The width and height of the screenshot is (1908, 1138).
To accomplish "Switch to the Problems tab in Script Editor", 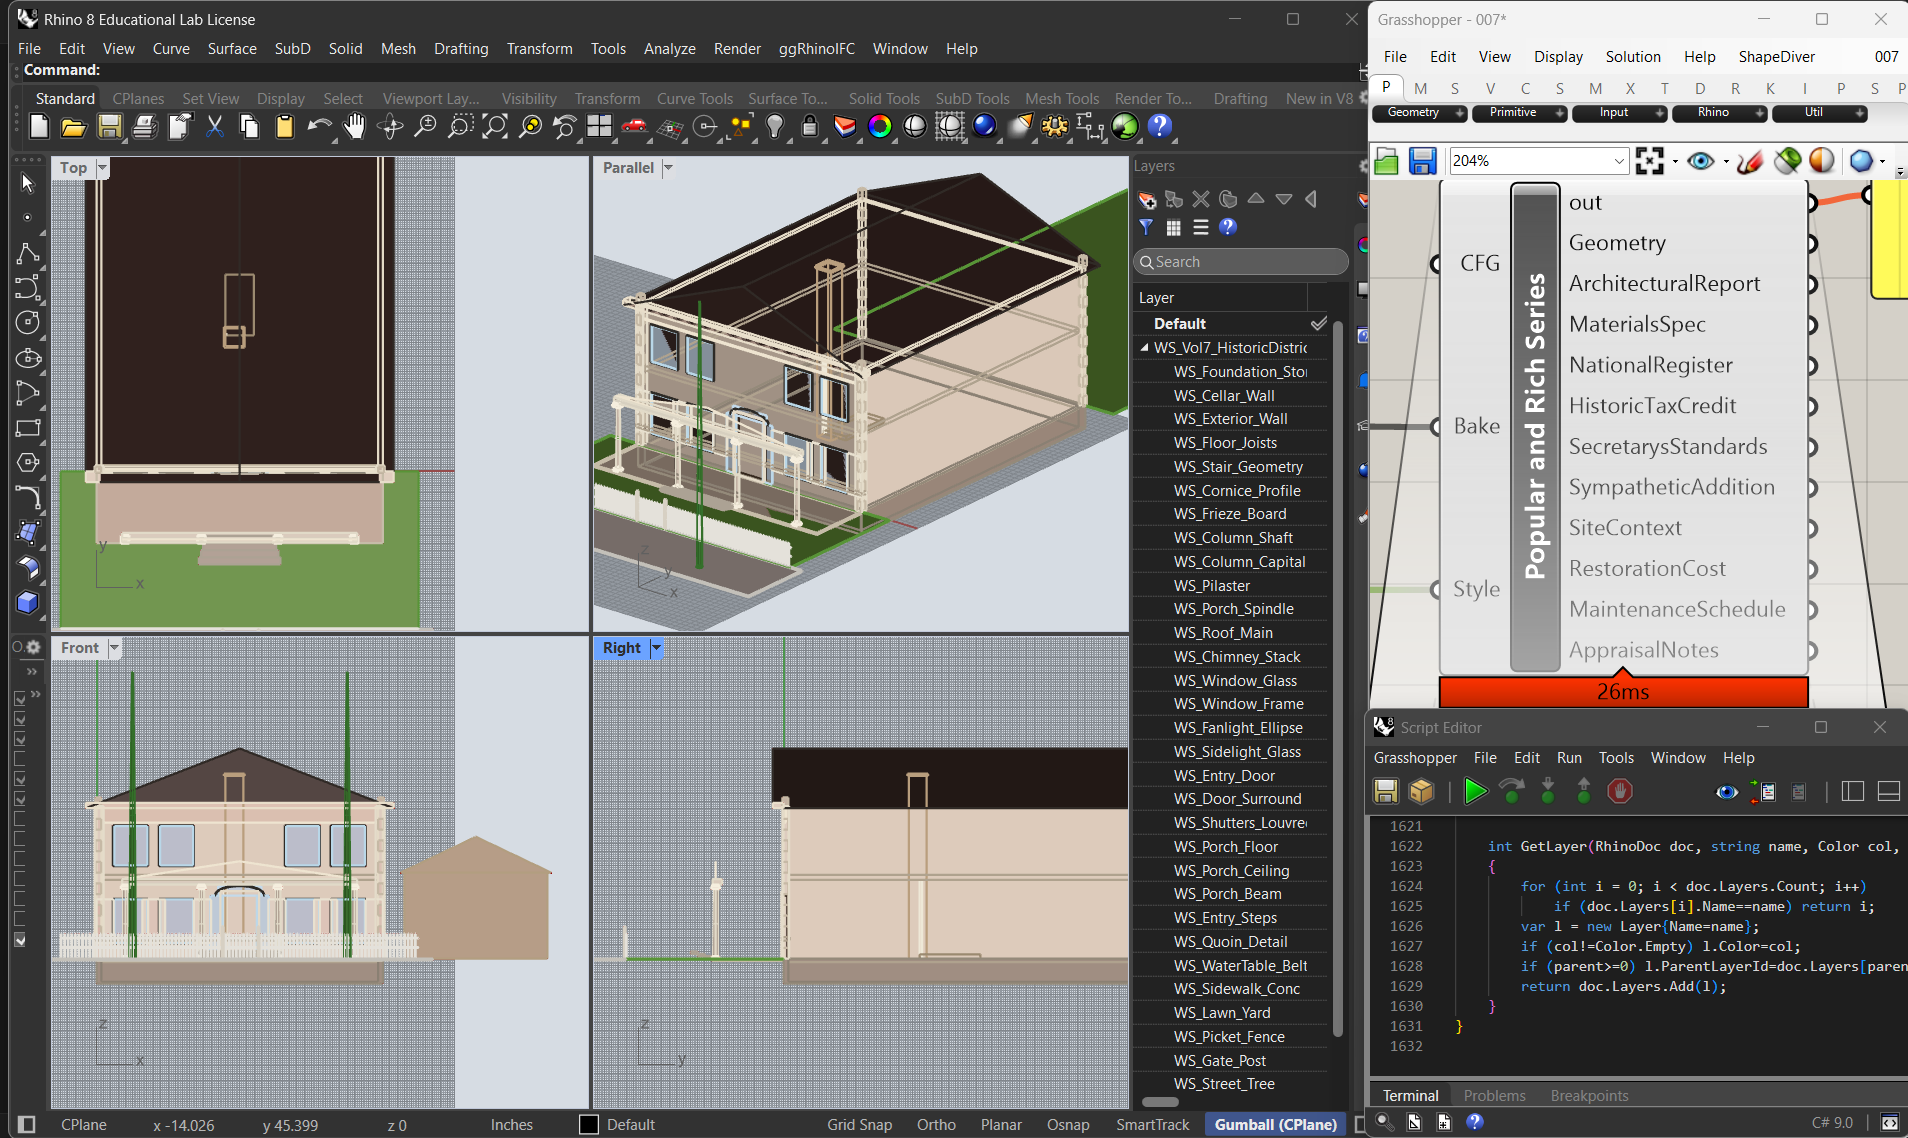I will click(1494, 1096).
